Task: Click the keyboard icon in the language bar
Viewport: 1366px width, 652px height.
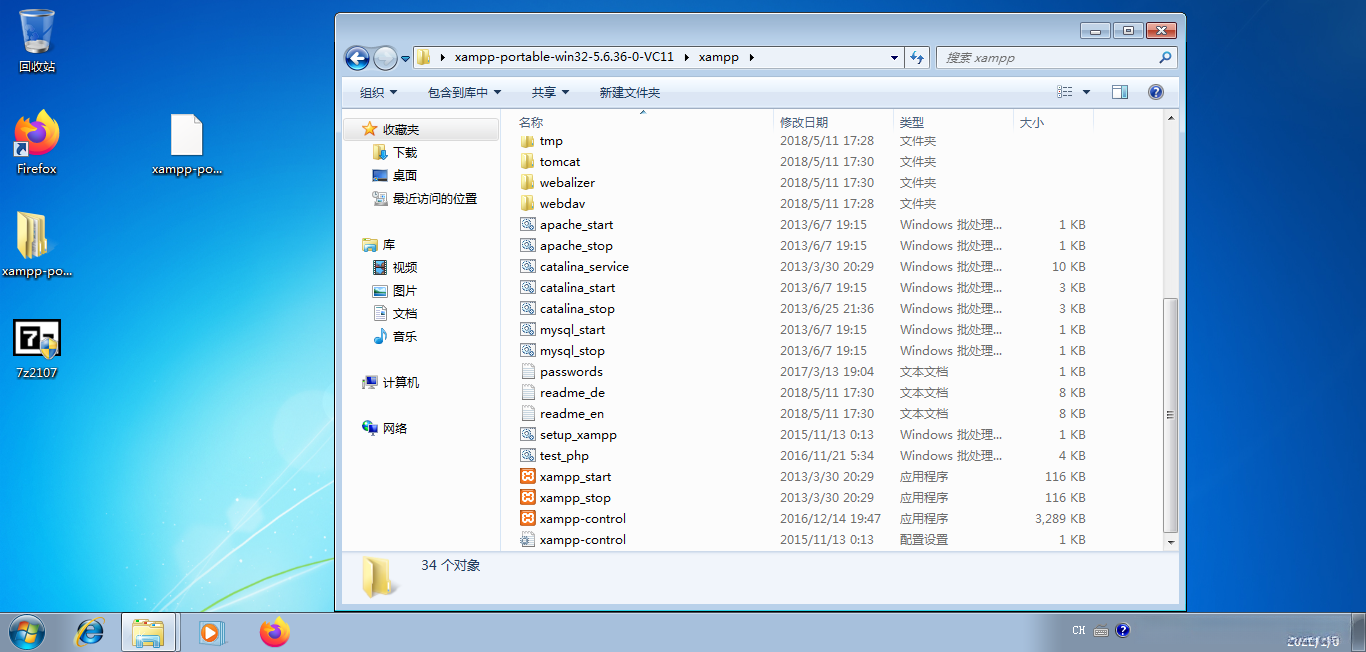Action: 1101,631
